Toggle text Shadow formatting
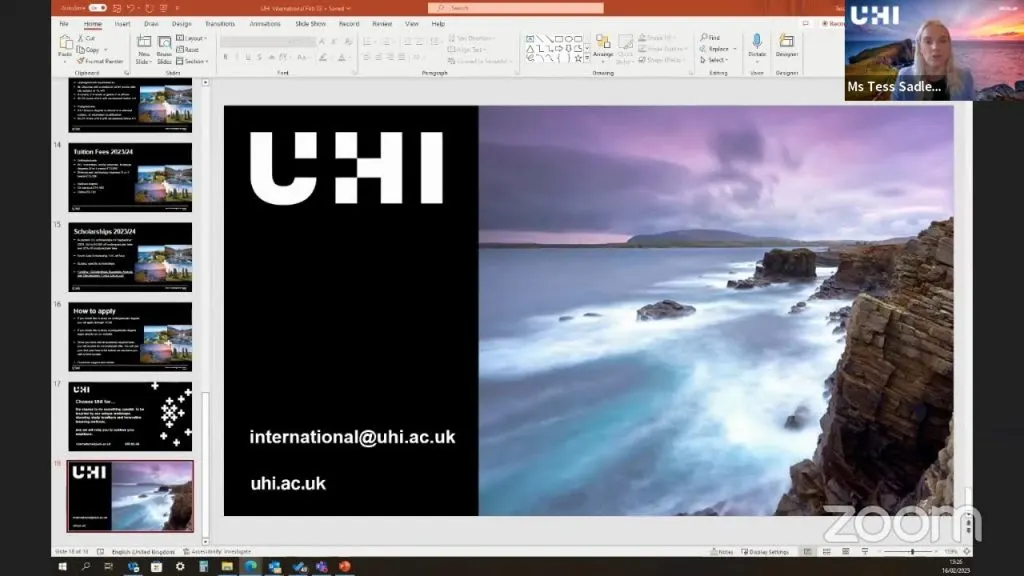1024x576 pixels. click(260, 57)
